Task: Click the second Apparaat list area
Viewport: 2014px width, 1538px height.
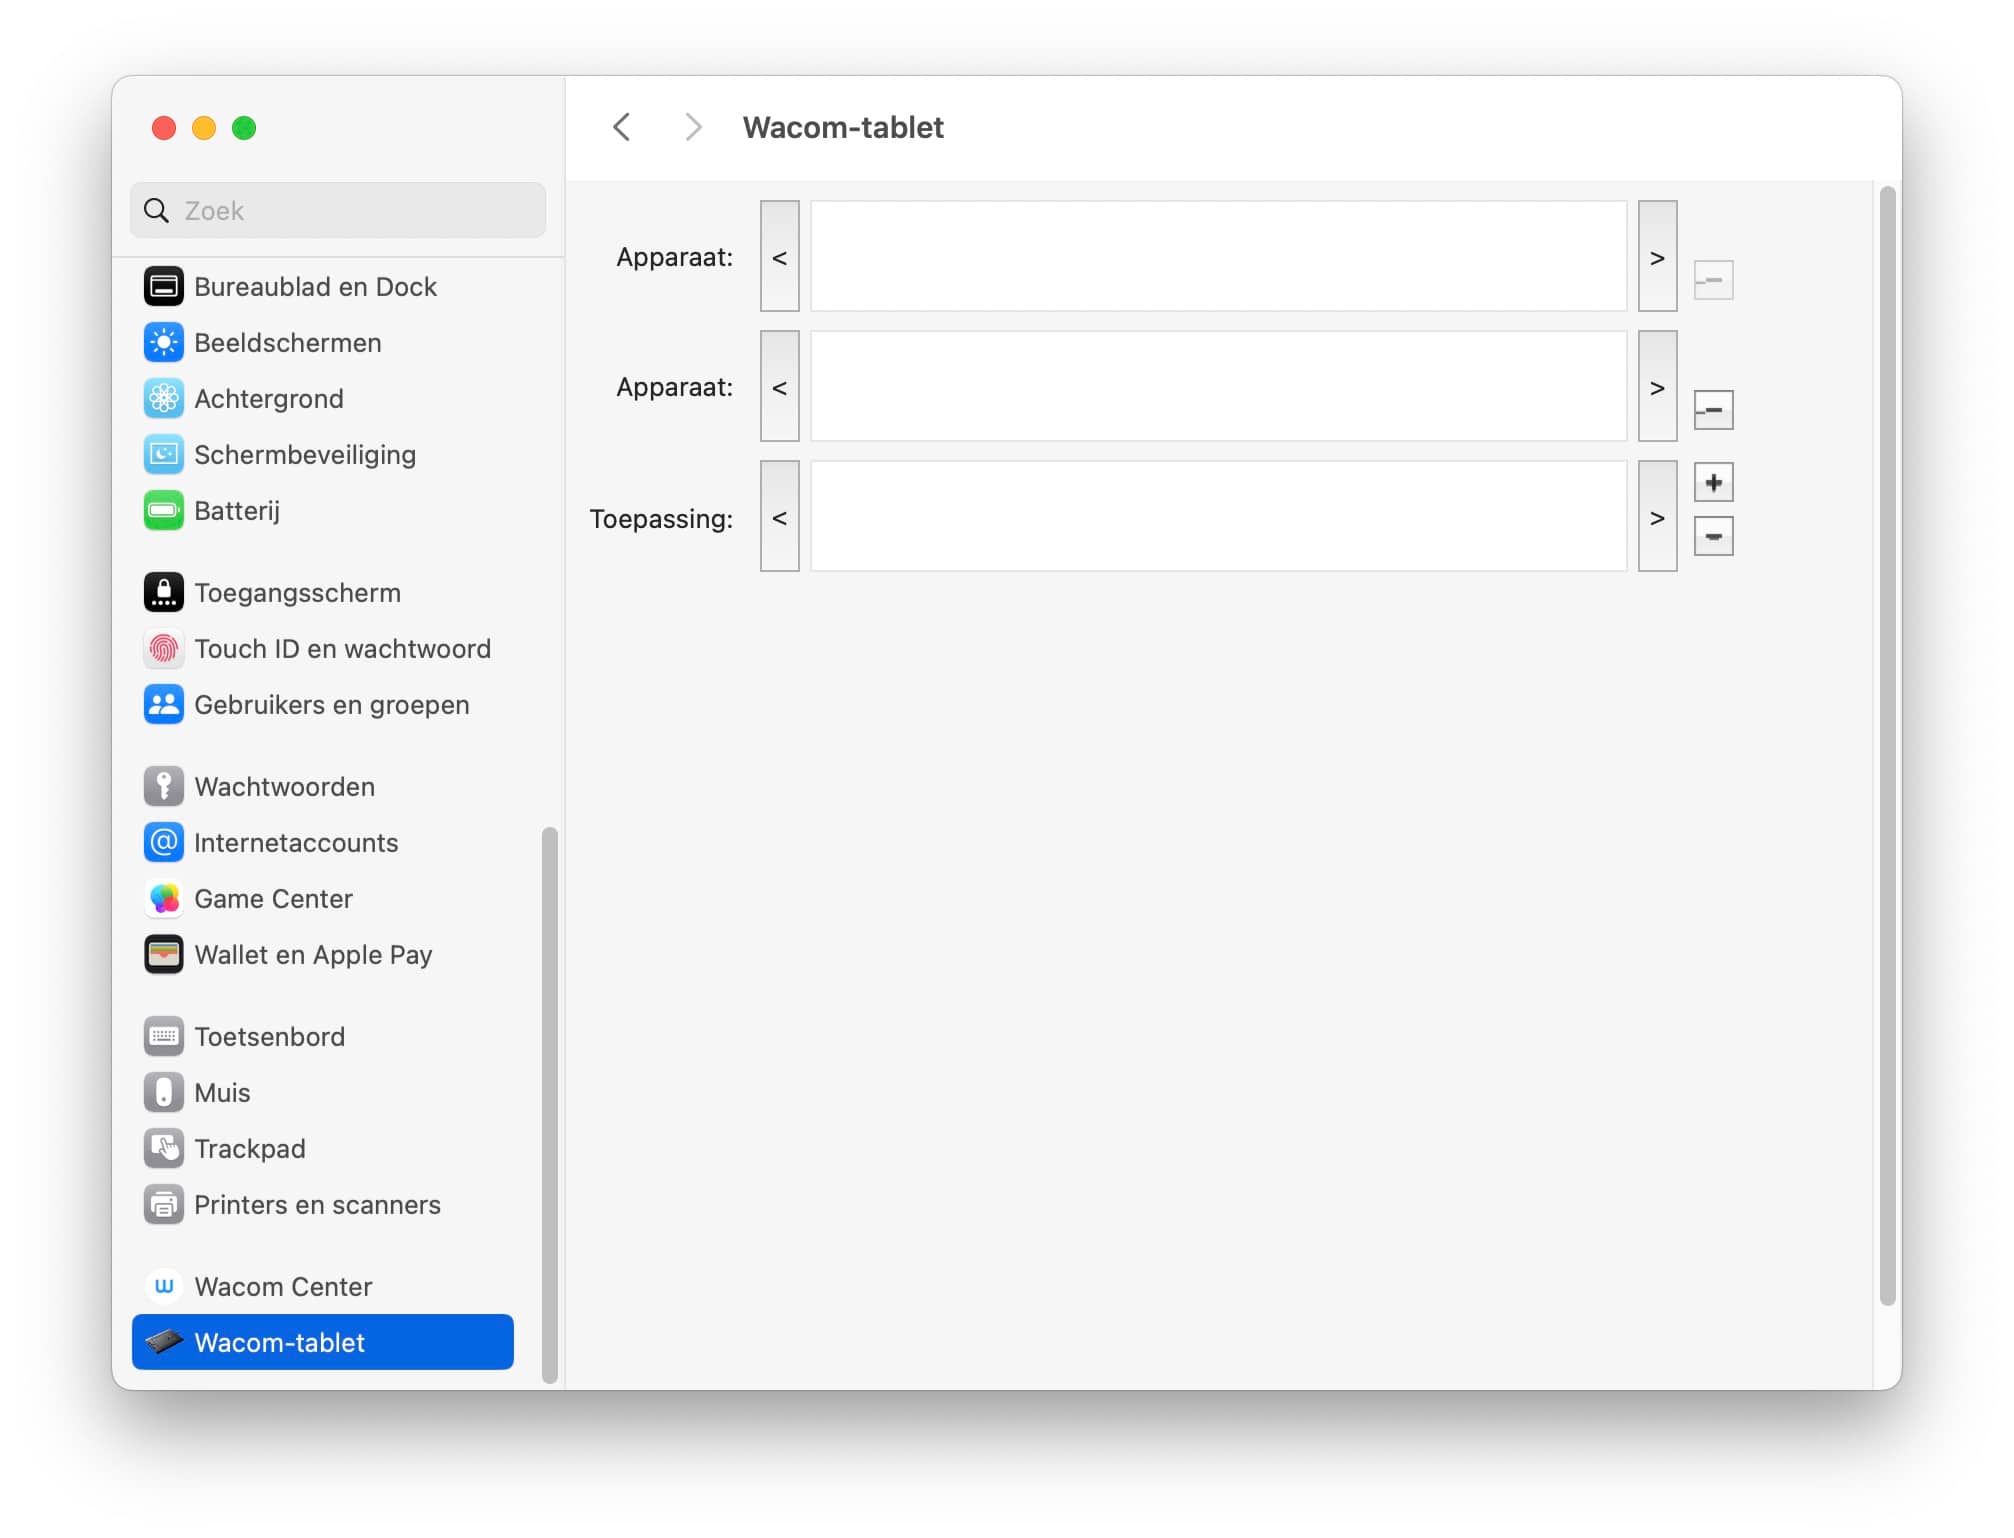Action: point(1219,387)
